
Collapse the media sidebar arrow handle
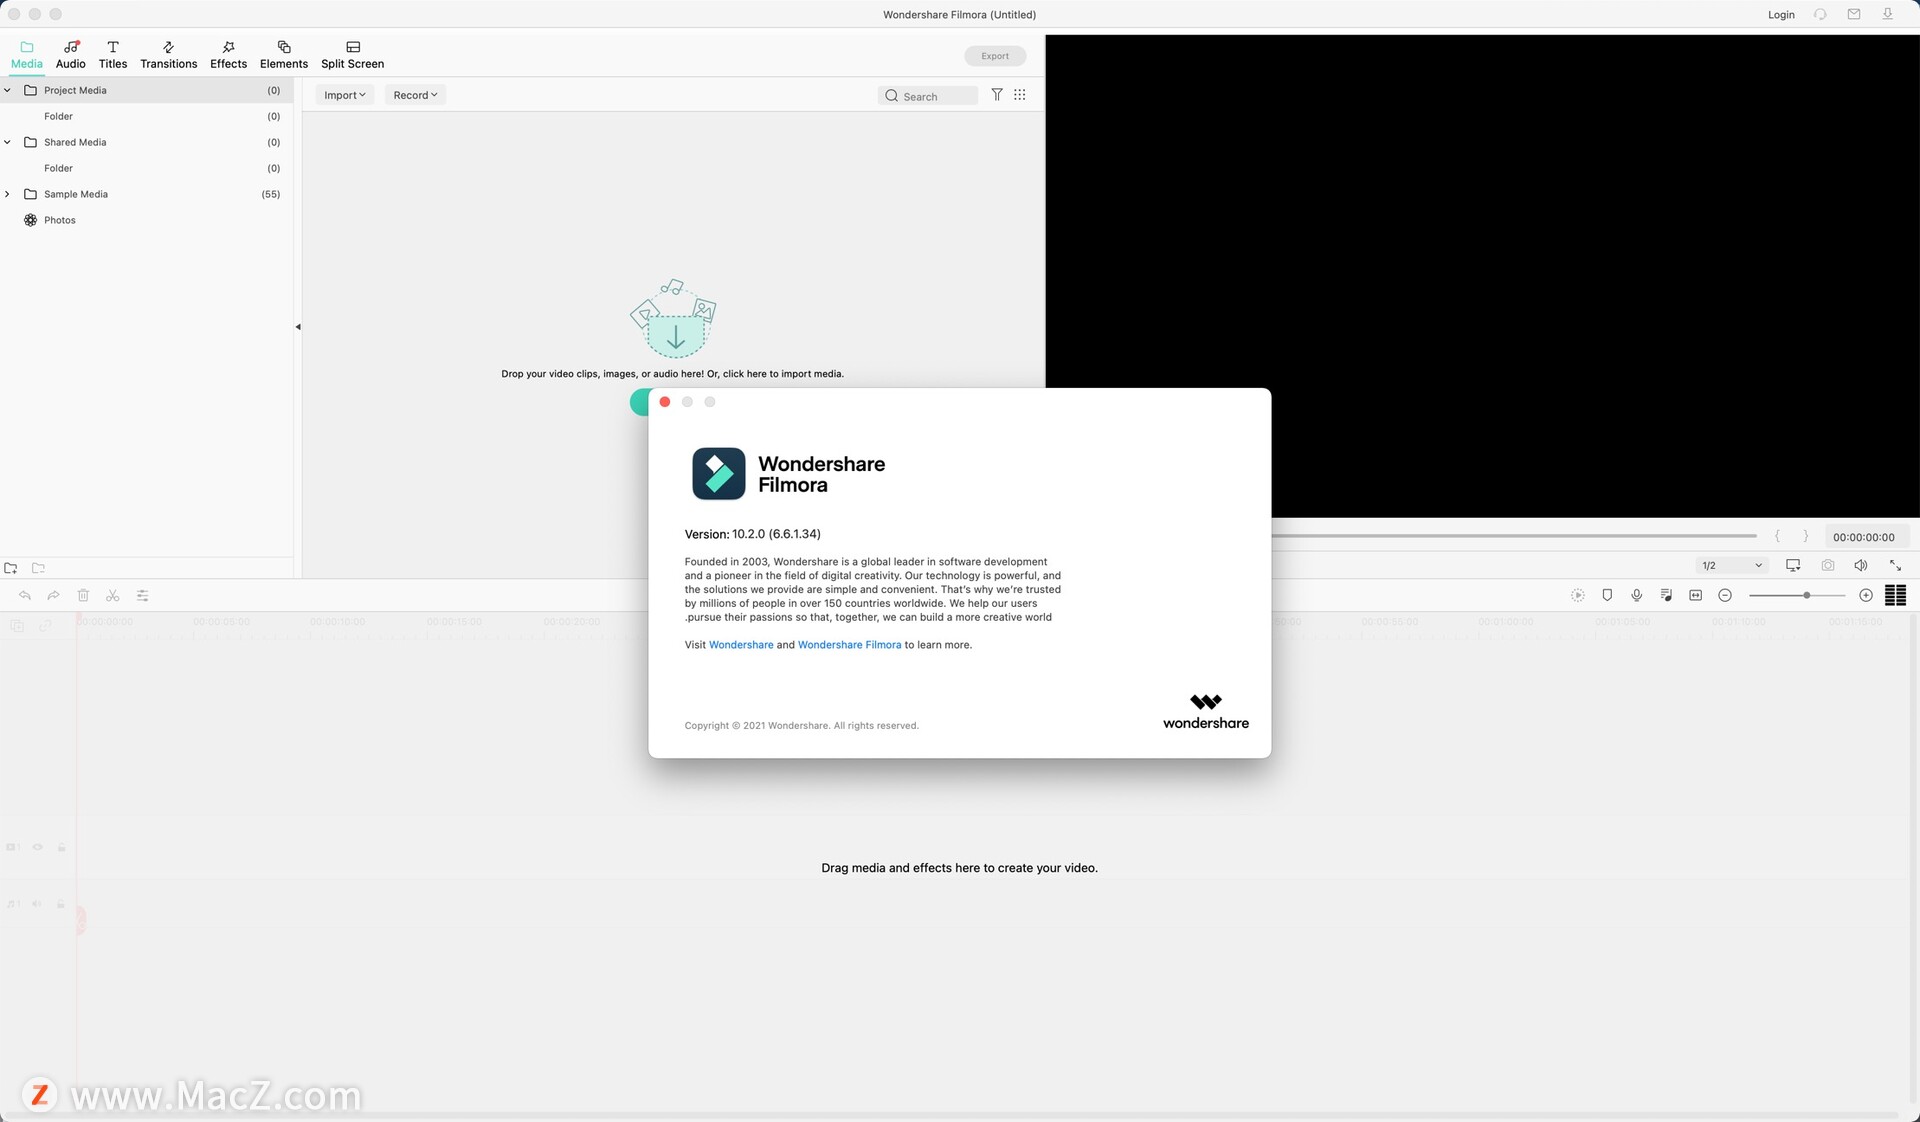[x=298, y=327]
